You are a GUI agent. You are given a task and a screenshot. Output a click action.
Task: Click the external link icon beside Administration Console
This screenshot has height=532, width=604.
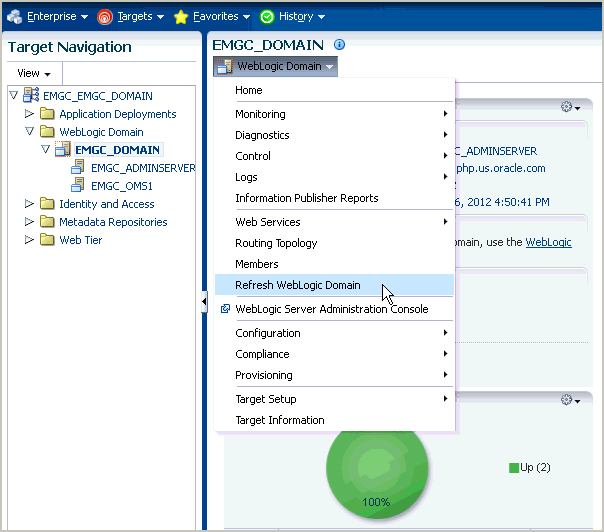tap(225, 309)
